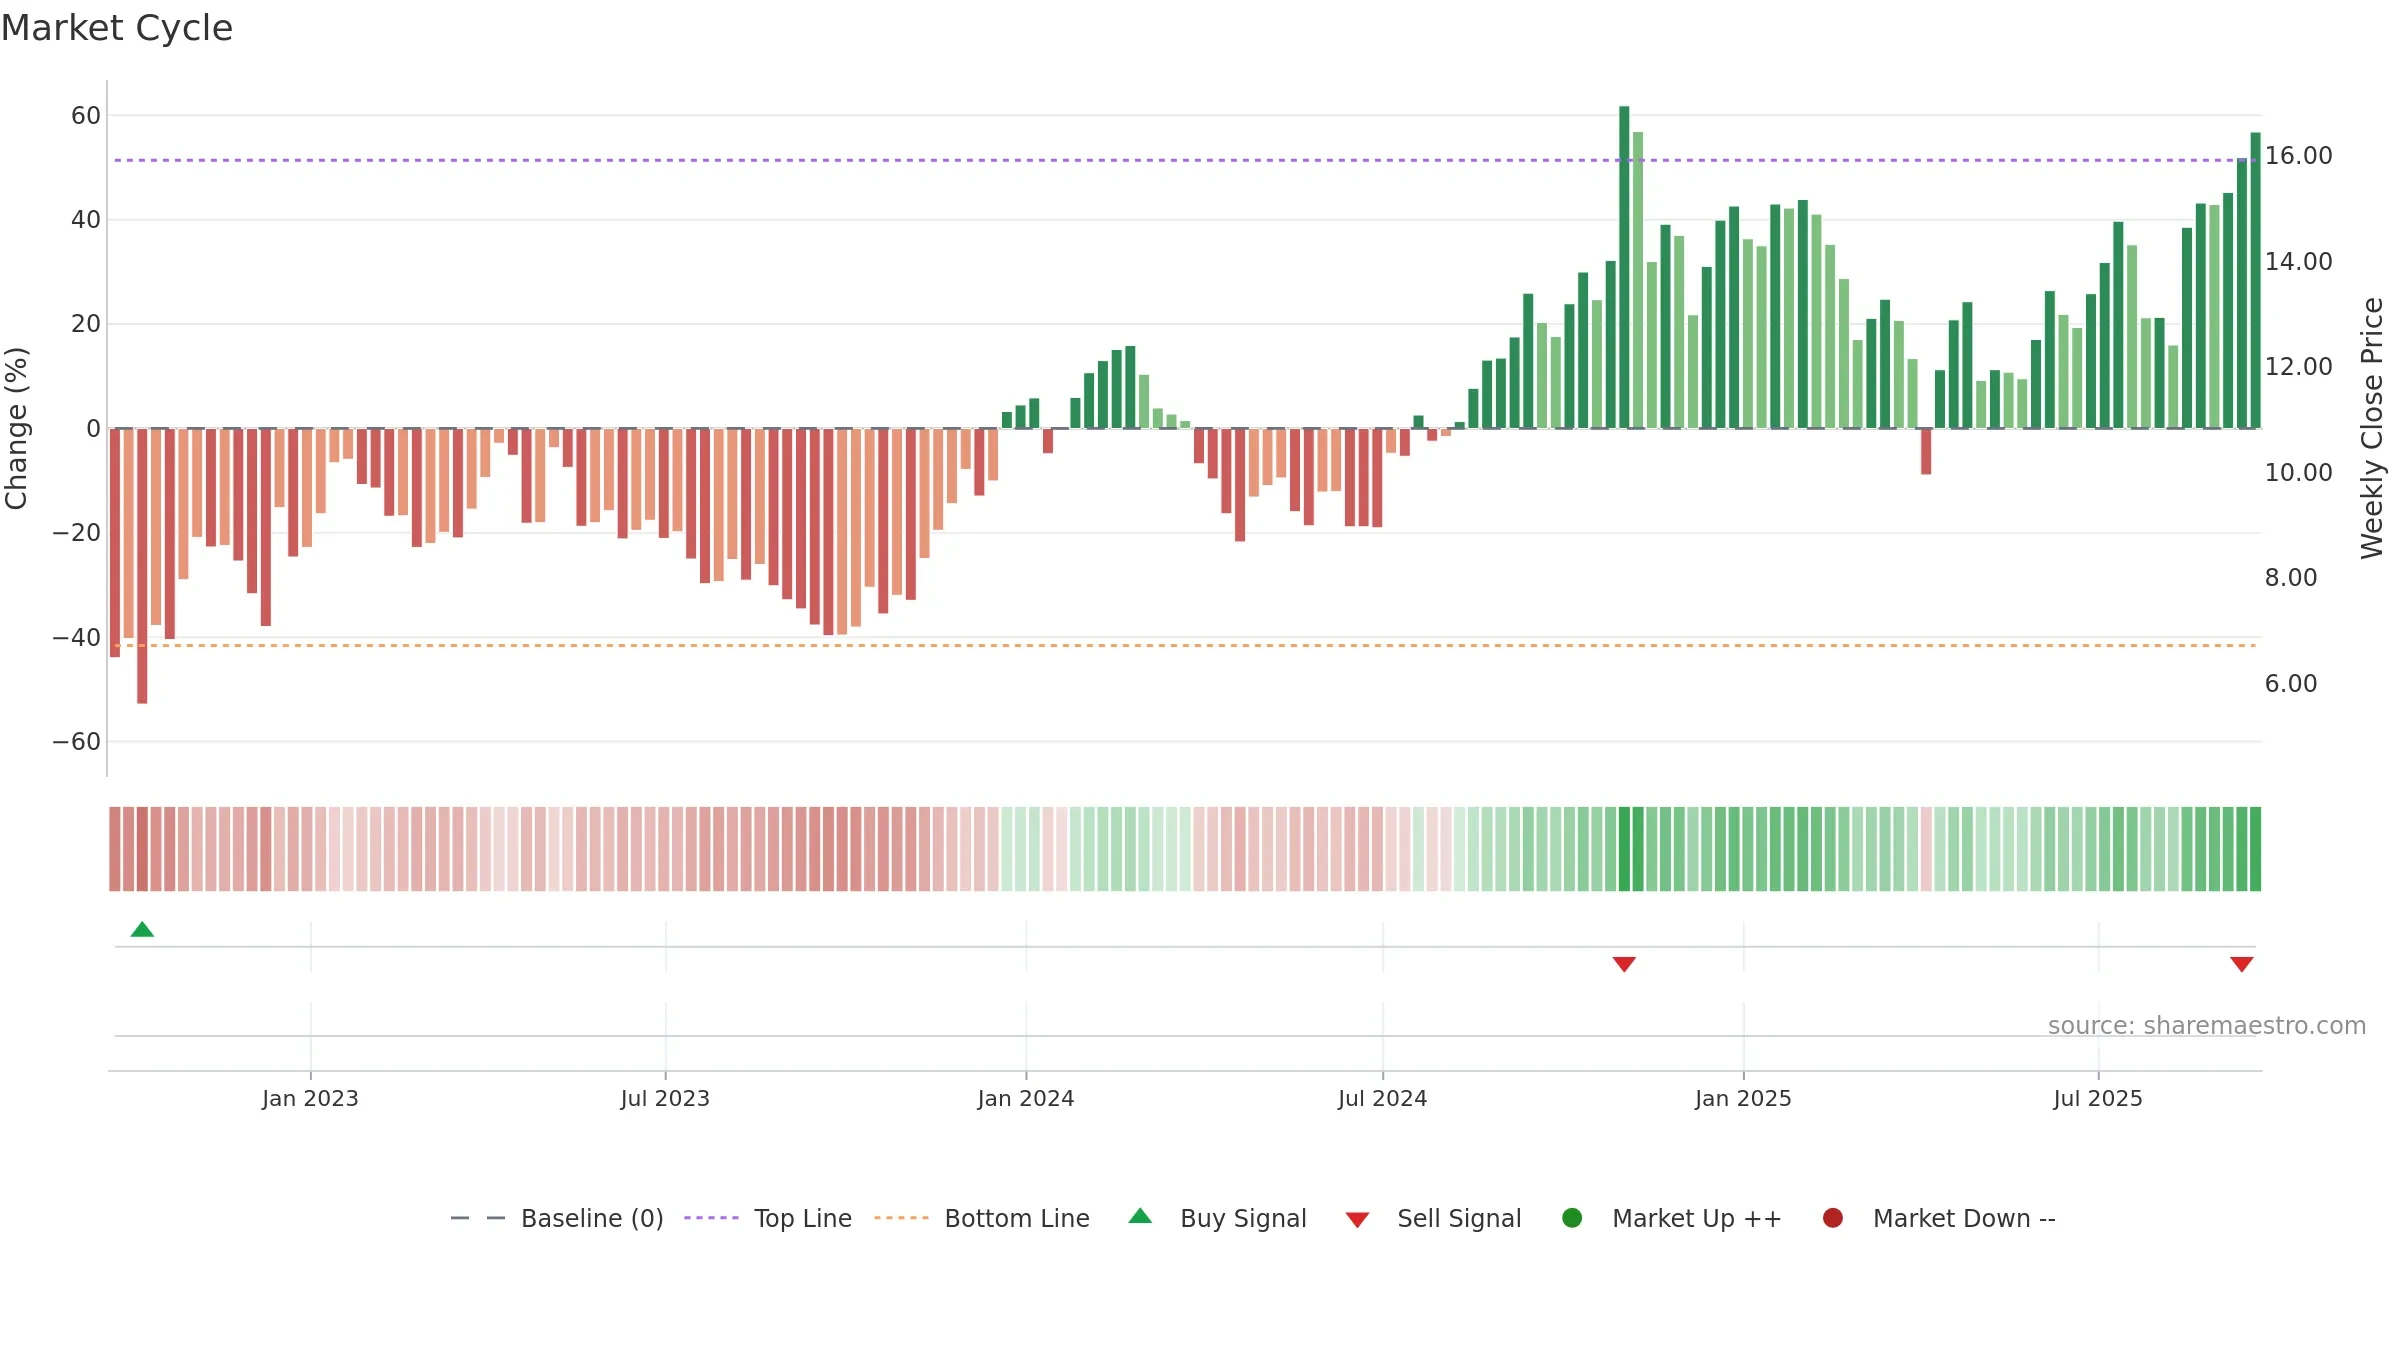
Task: Click the Jul 2024 axis label
Action: (x=1383, y=1098)
